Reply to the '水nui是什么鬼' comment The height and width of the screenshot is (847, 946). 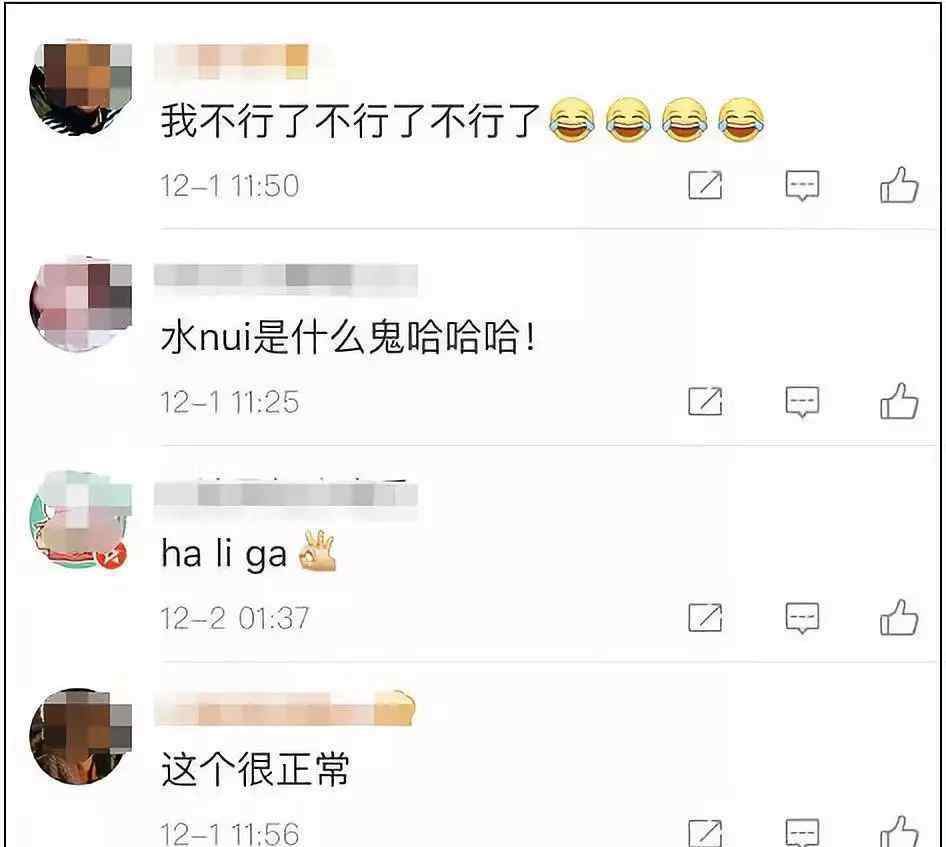tap(802, 402)
